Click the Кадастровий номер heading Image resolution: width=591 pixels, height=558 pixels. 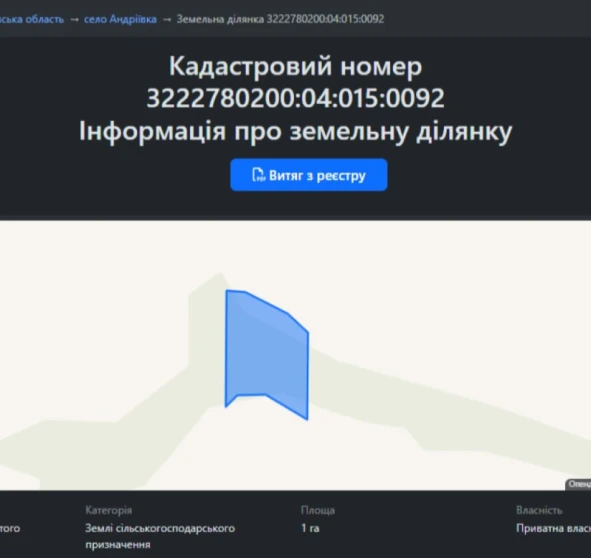295,66
